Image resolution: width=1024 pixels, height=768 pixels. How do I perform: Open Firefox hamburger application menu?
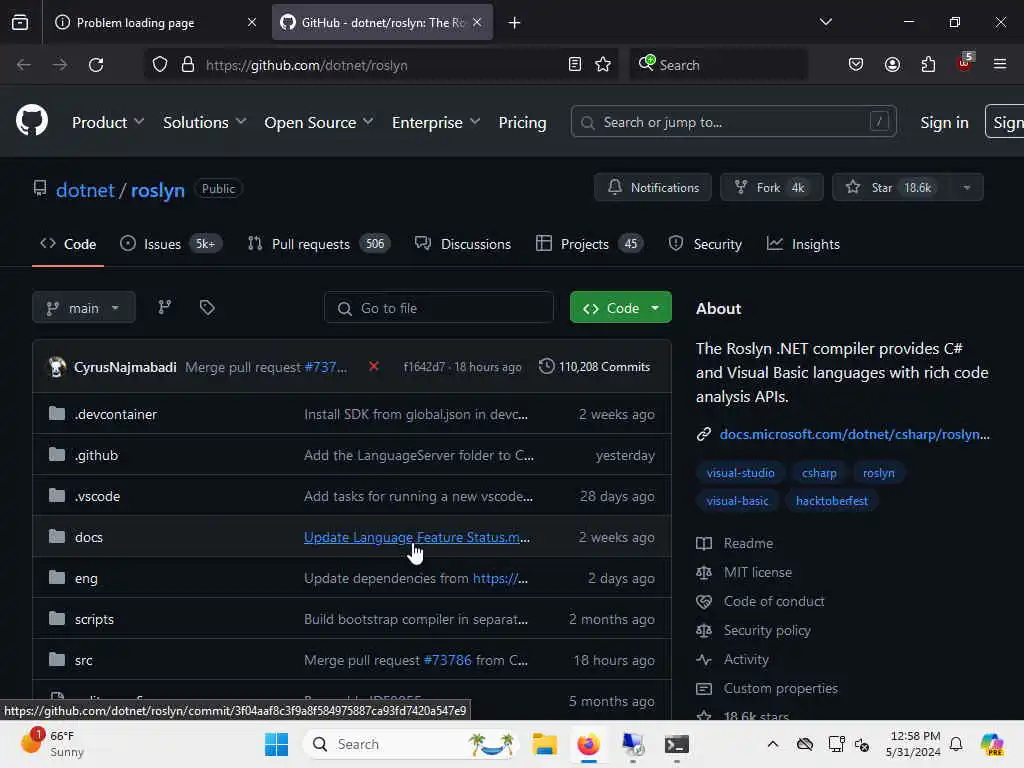click(x=1000, y=65)
